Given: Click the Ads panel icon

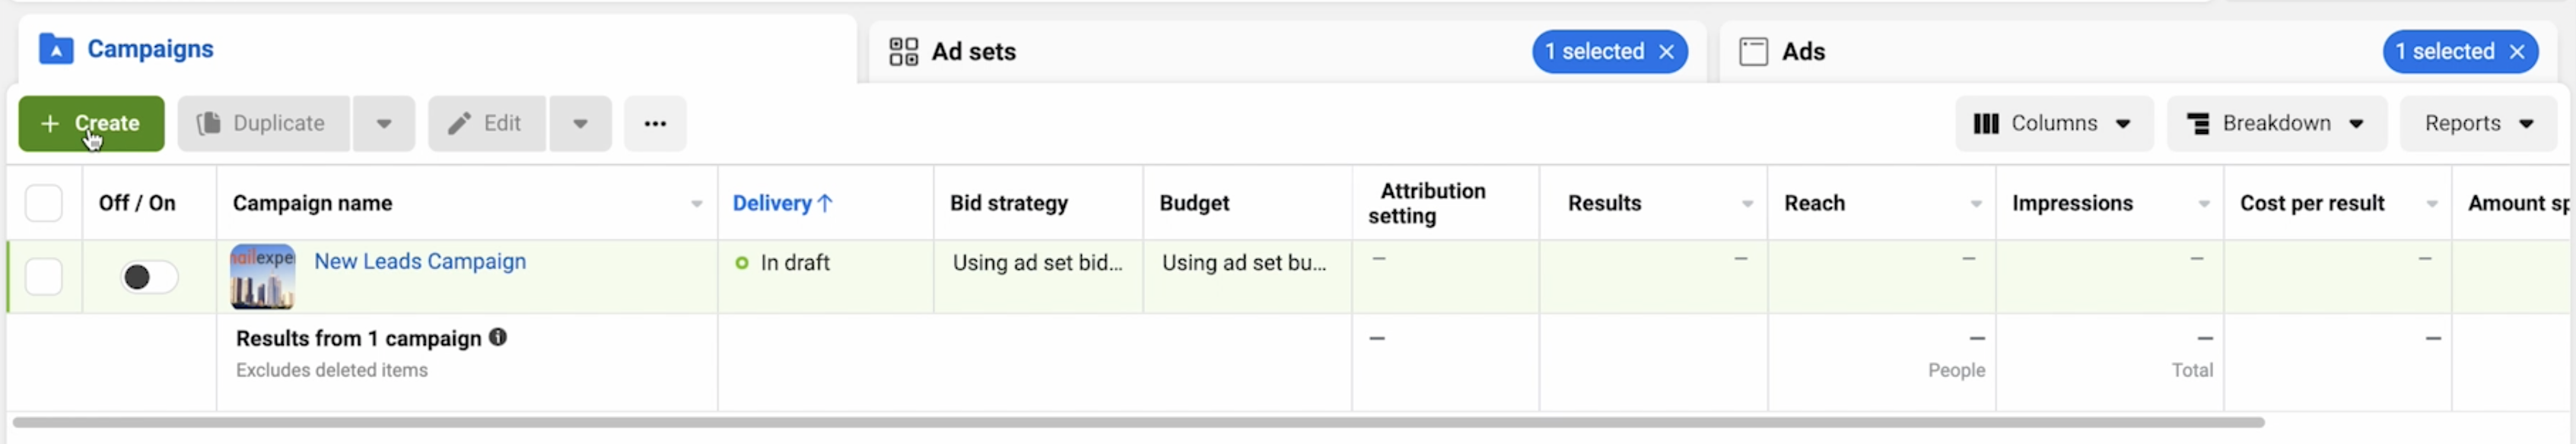Looking at the screenshot, I should pos(1753,52).
